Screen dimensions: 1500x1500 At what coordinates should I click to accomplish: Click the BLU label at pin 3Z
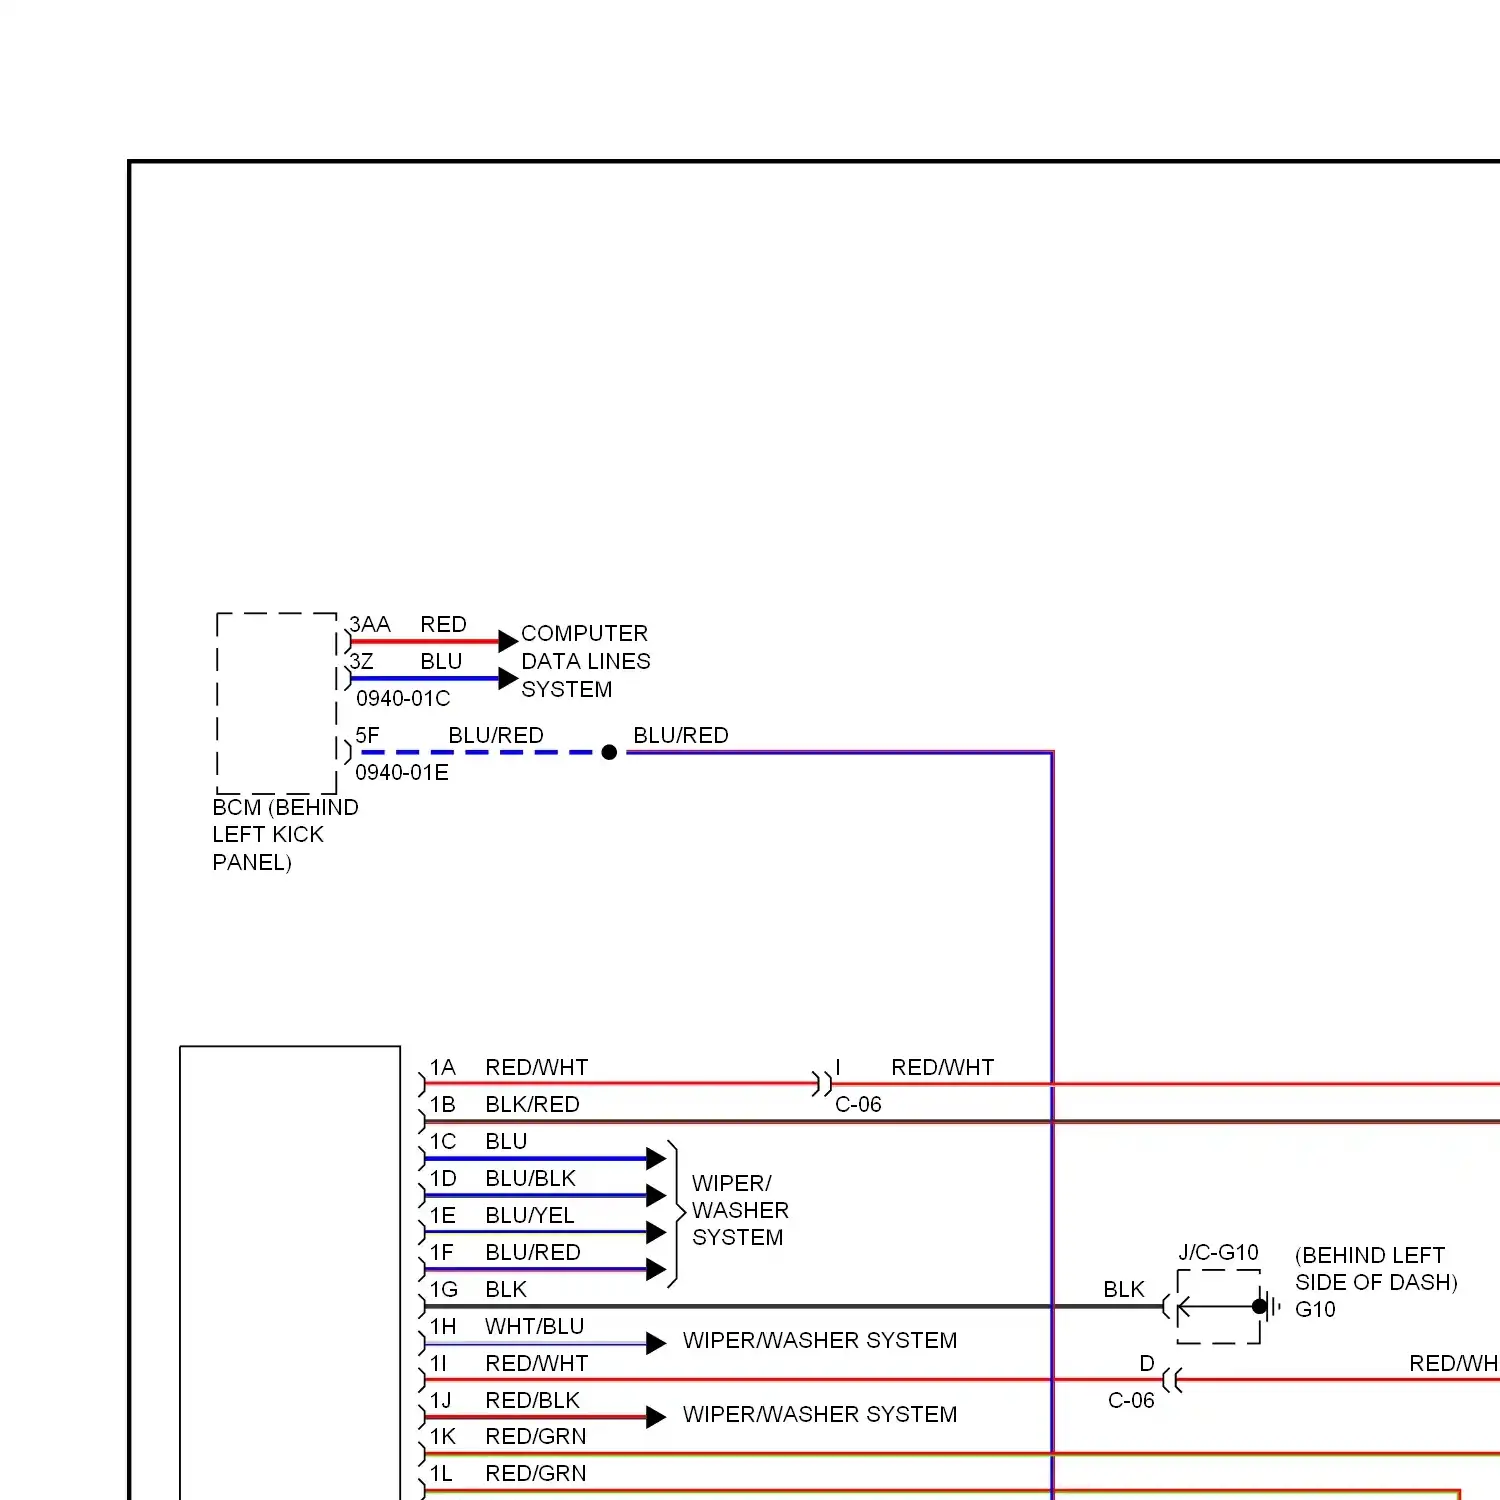point(441,662)
